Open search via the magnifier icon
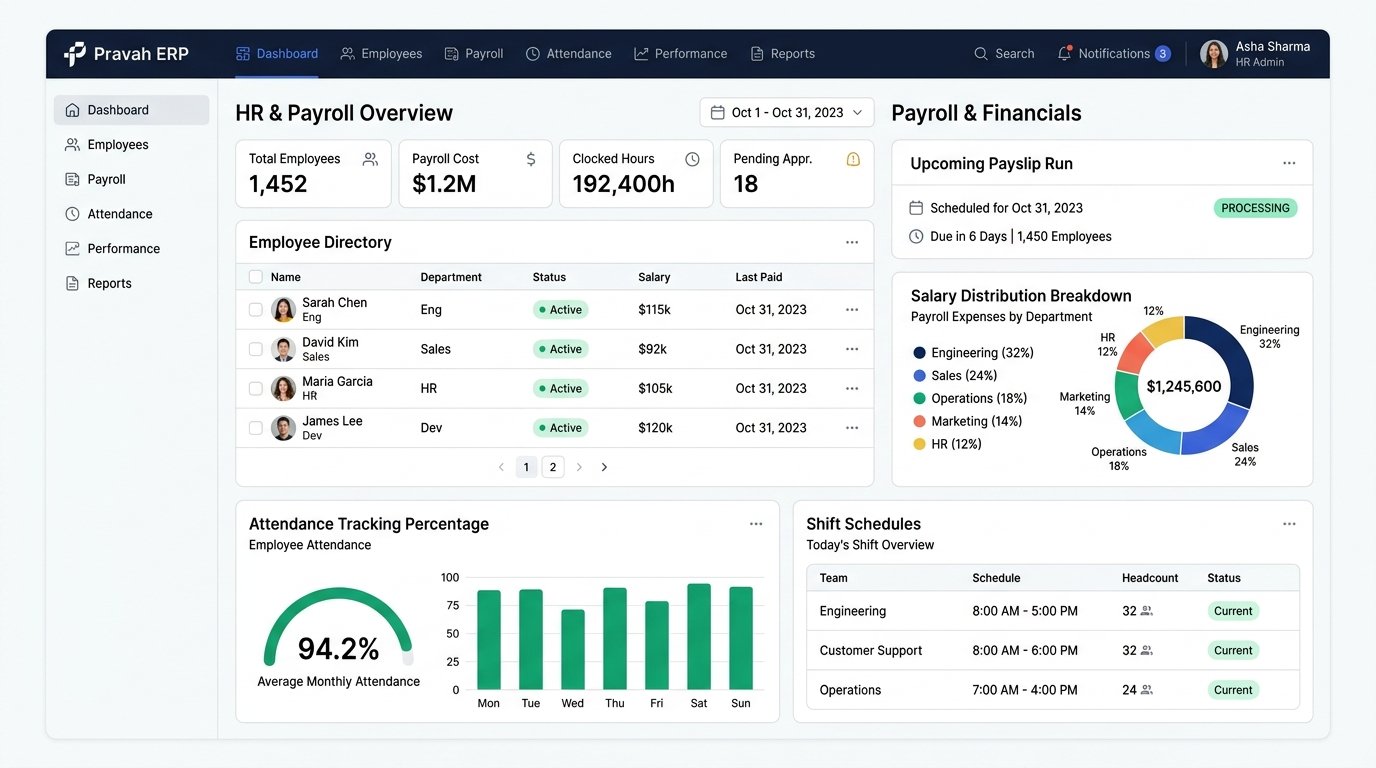The image size is (1376, 768). tap(981, 54)
